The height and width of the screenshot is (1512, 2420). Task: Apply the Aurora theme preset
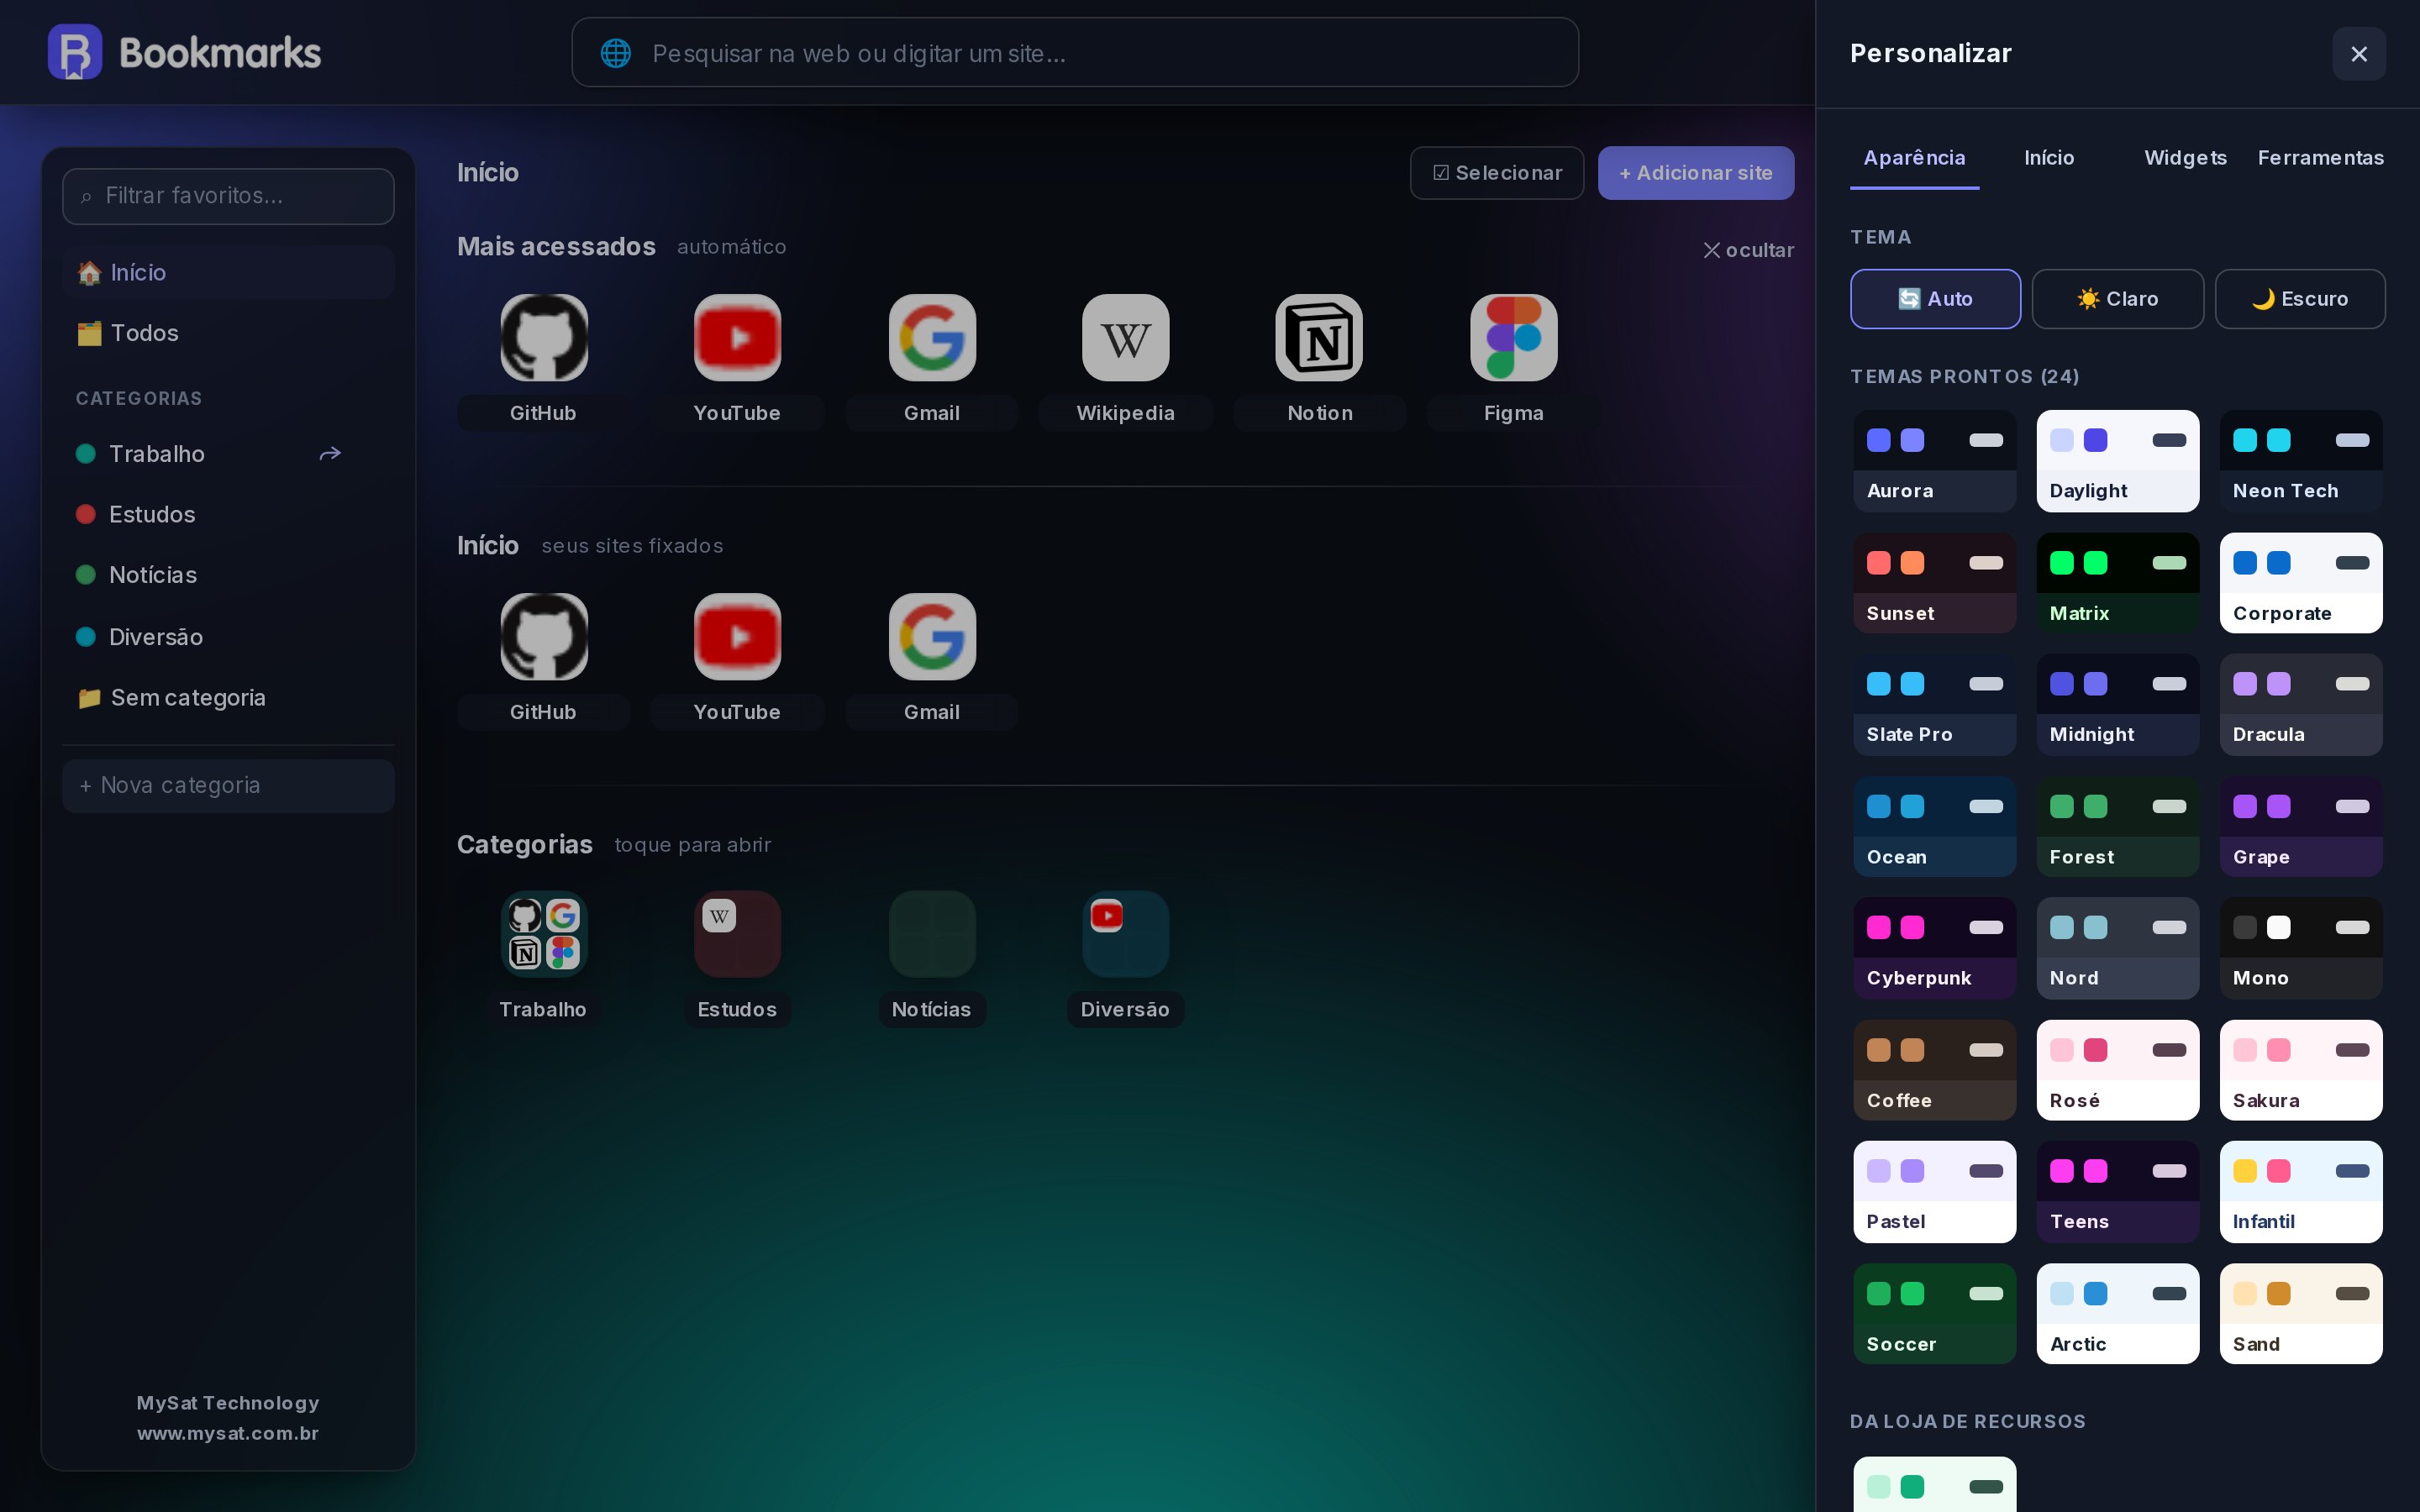click(1935, 461)
